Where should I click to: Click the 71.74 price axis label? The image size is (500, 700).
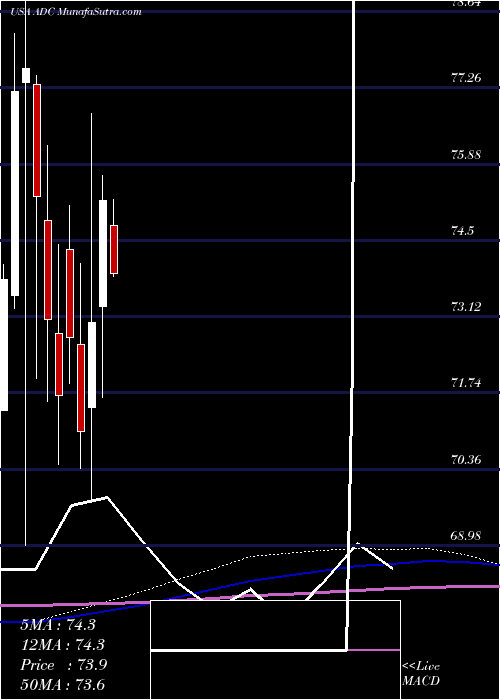click(467, 383)
